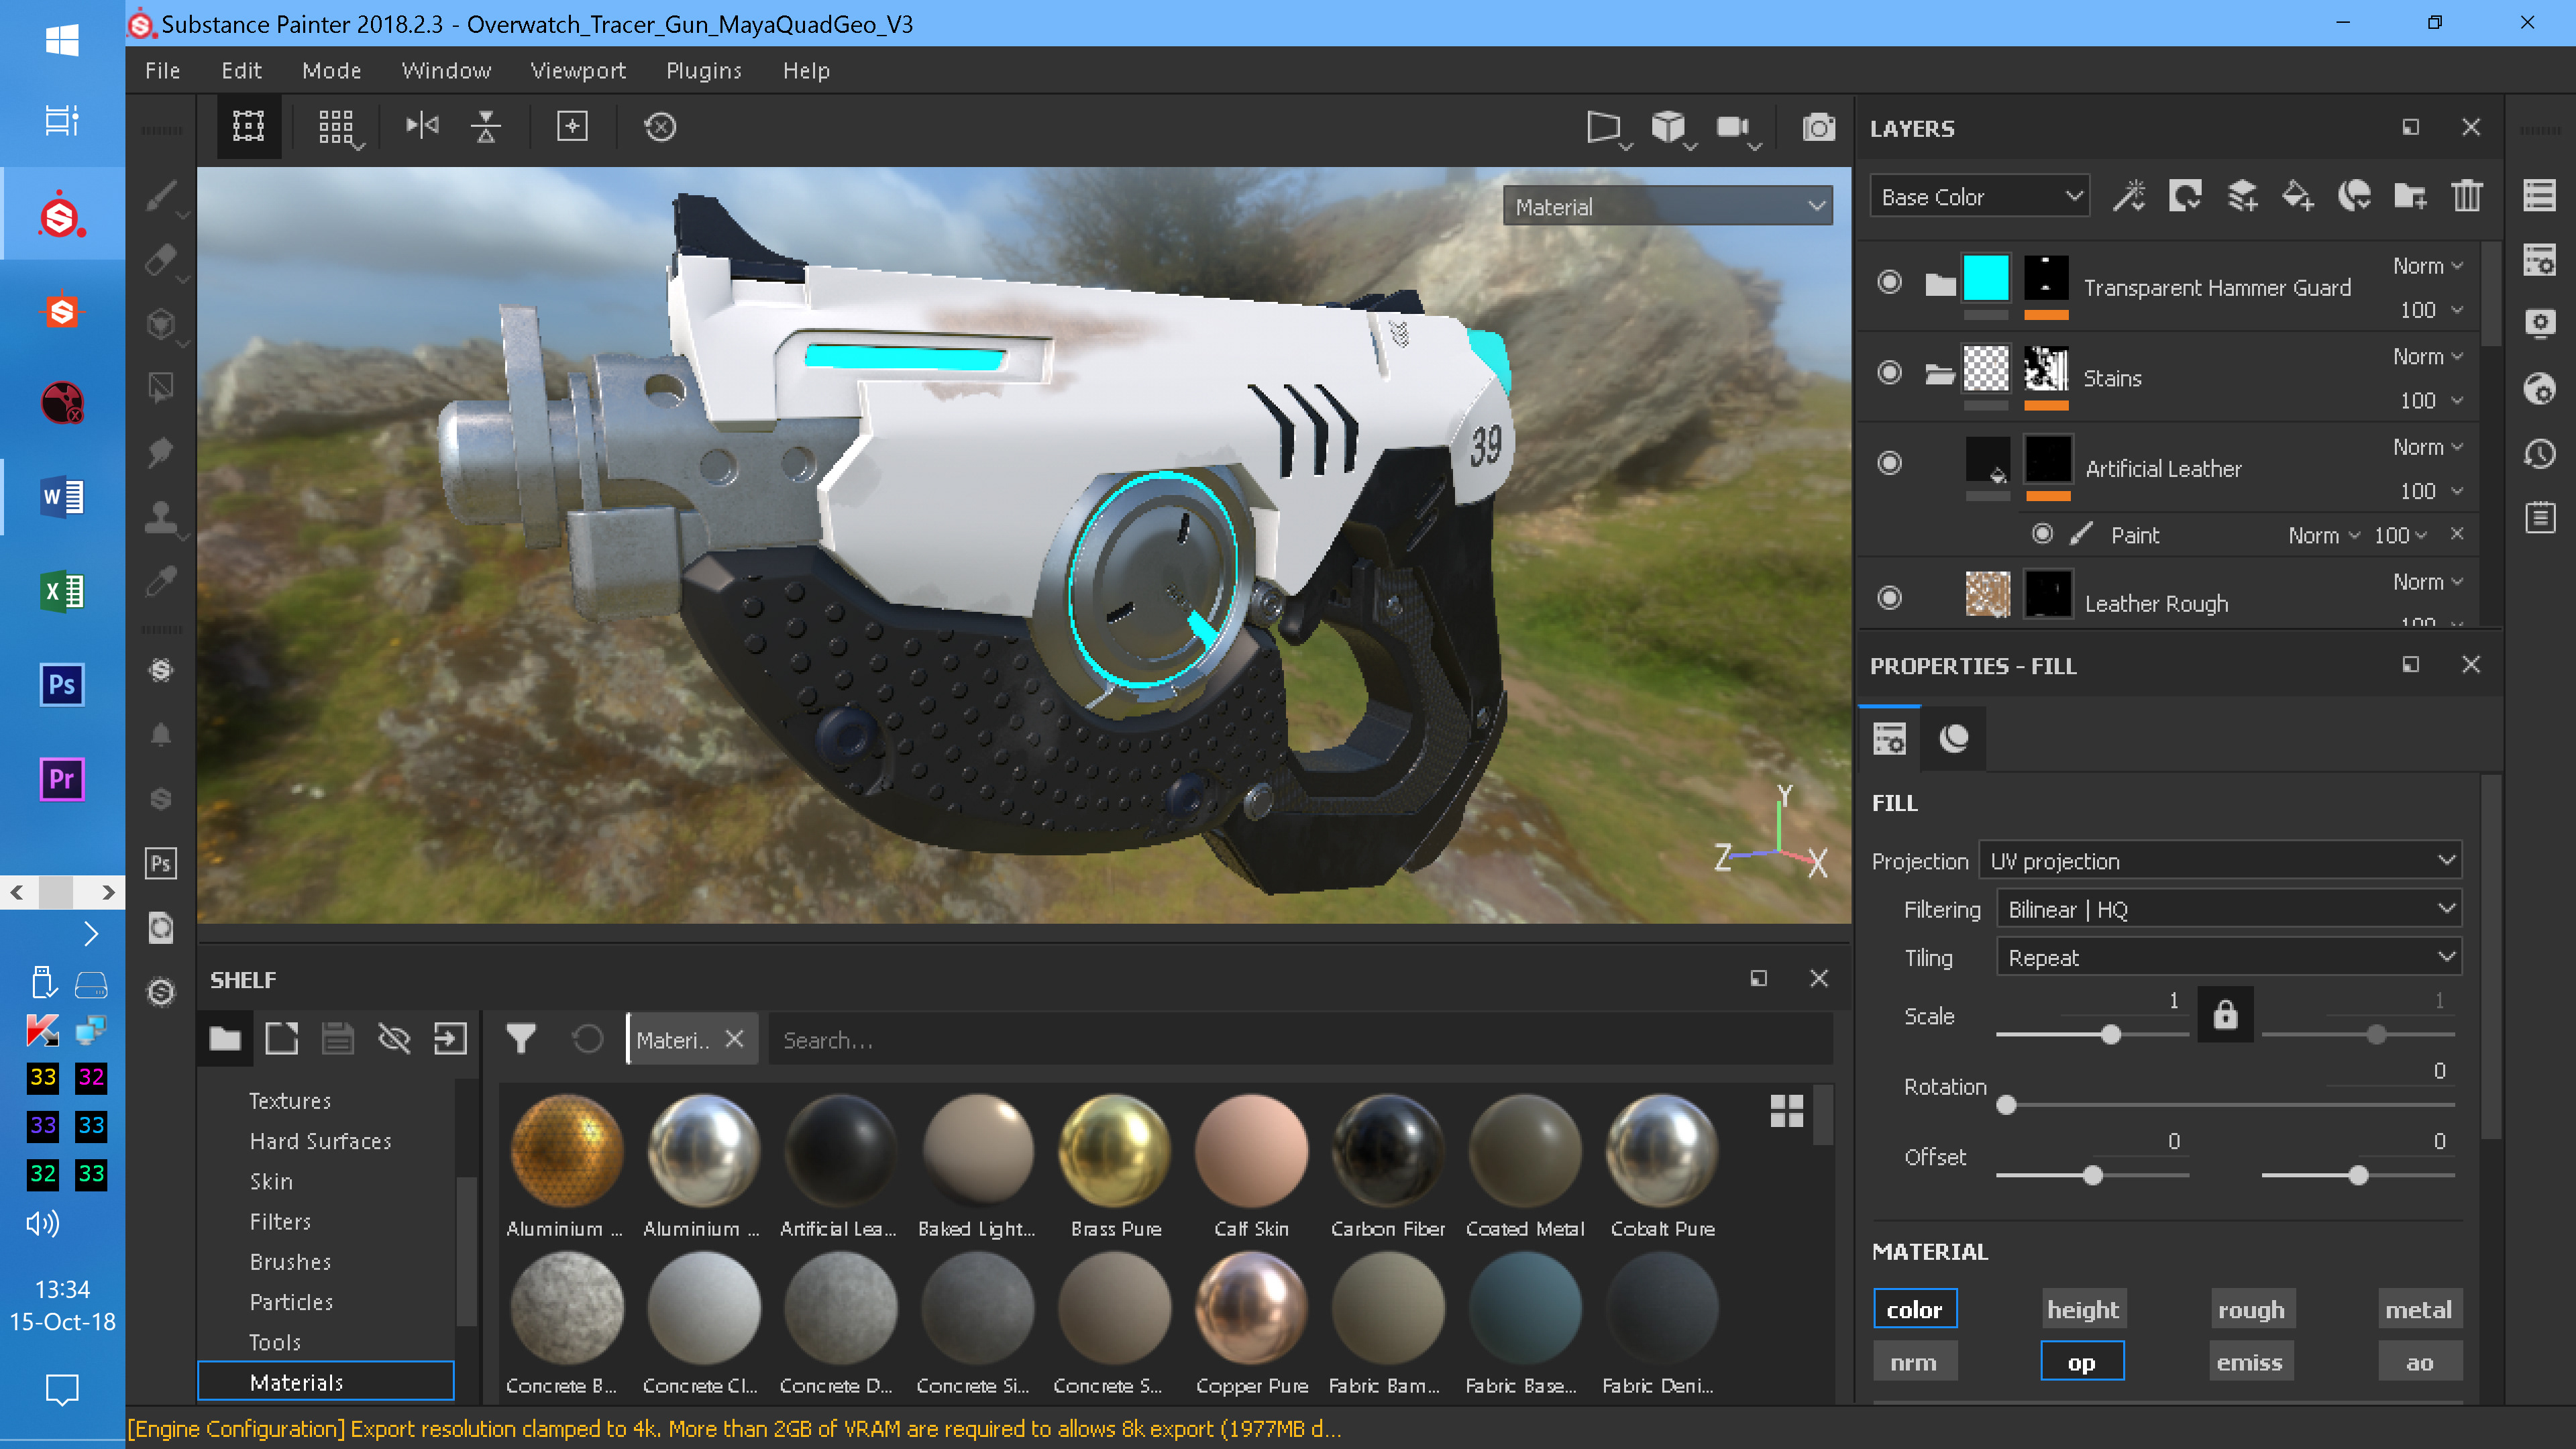Screen dimensions: 2576x1449
Task: Add a fill layer with bucket icon
Action: 2297,195
